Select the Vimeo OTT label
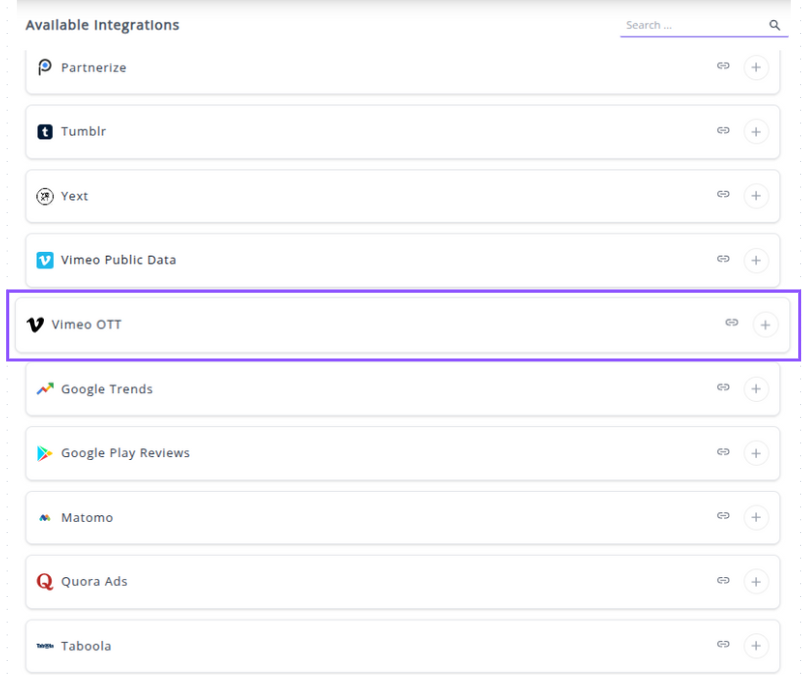The height and width of the screenshot is (679, 807). click(86, 324)
